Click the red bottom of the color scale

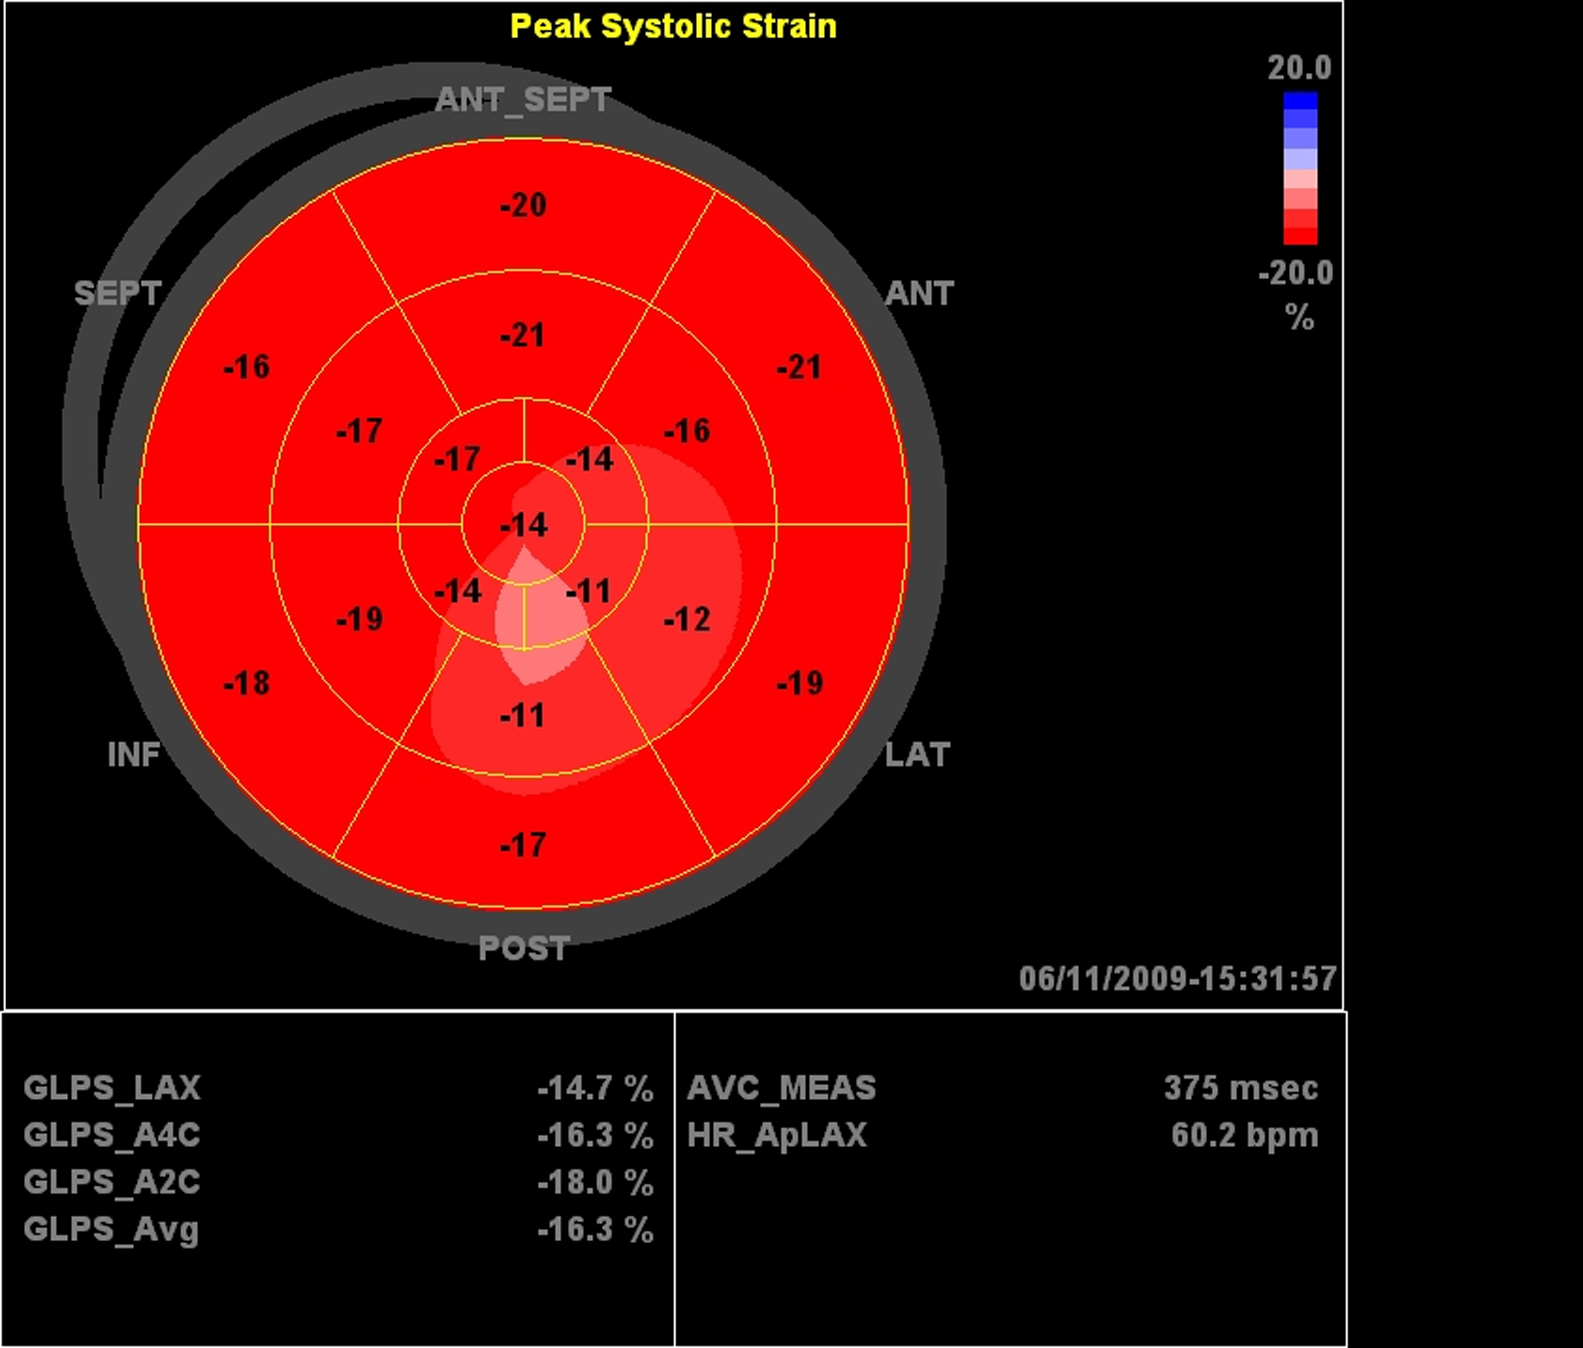click(x=1300, y=235)
